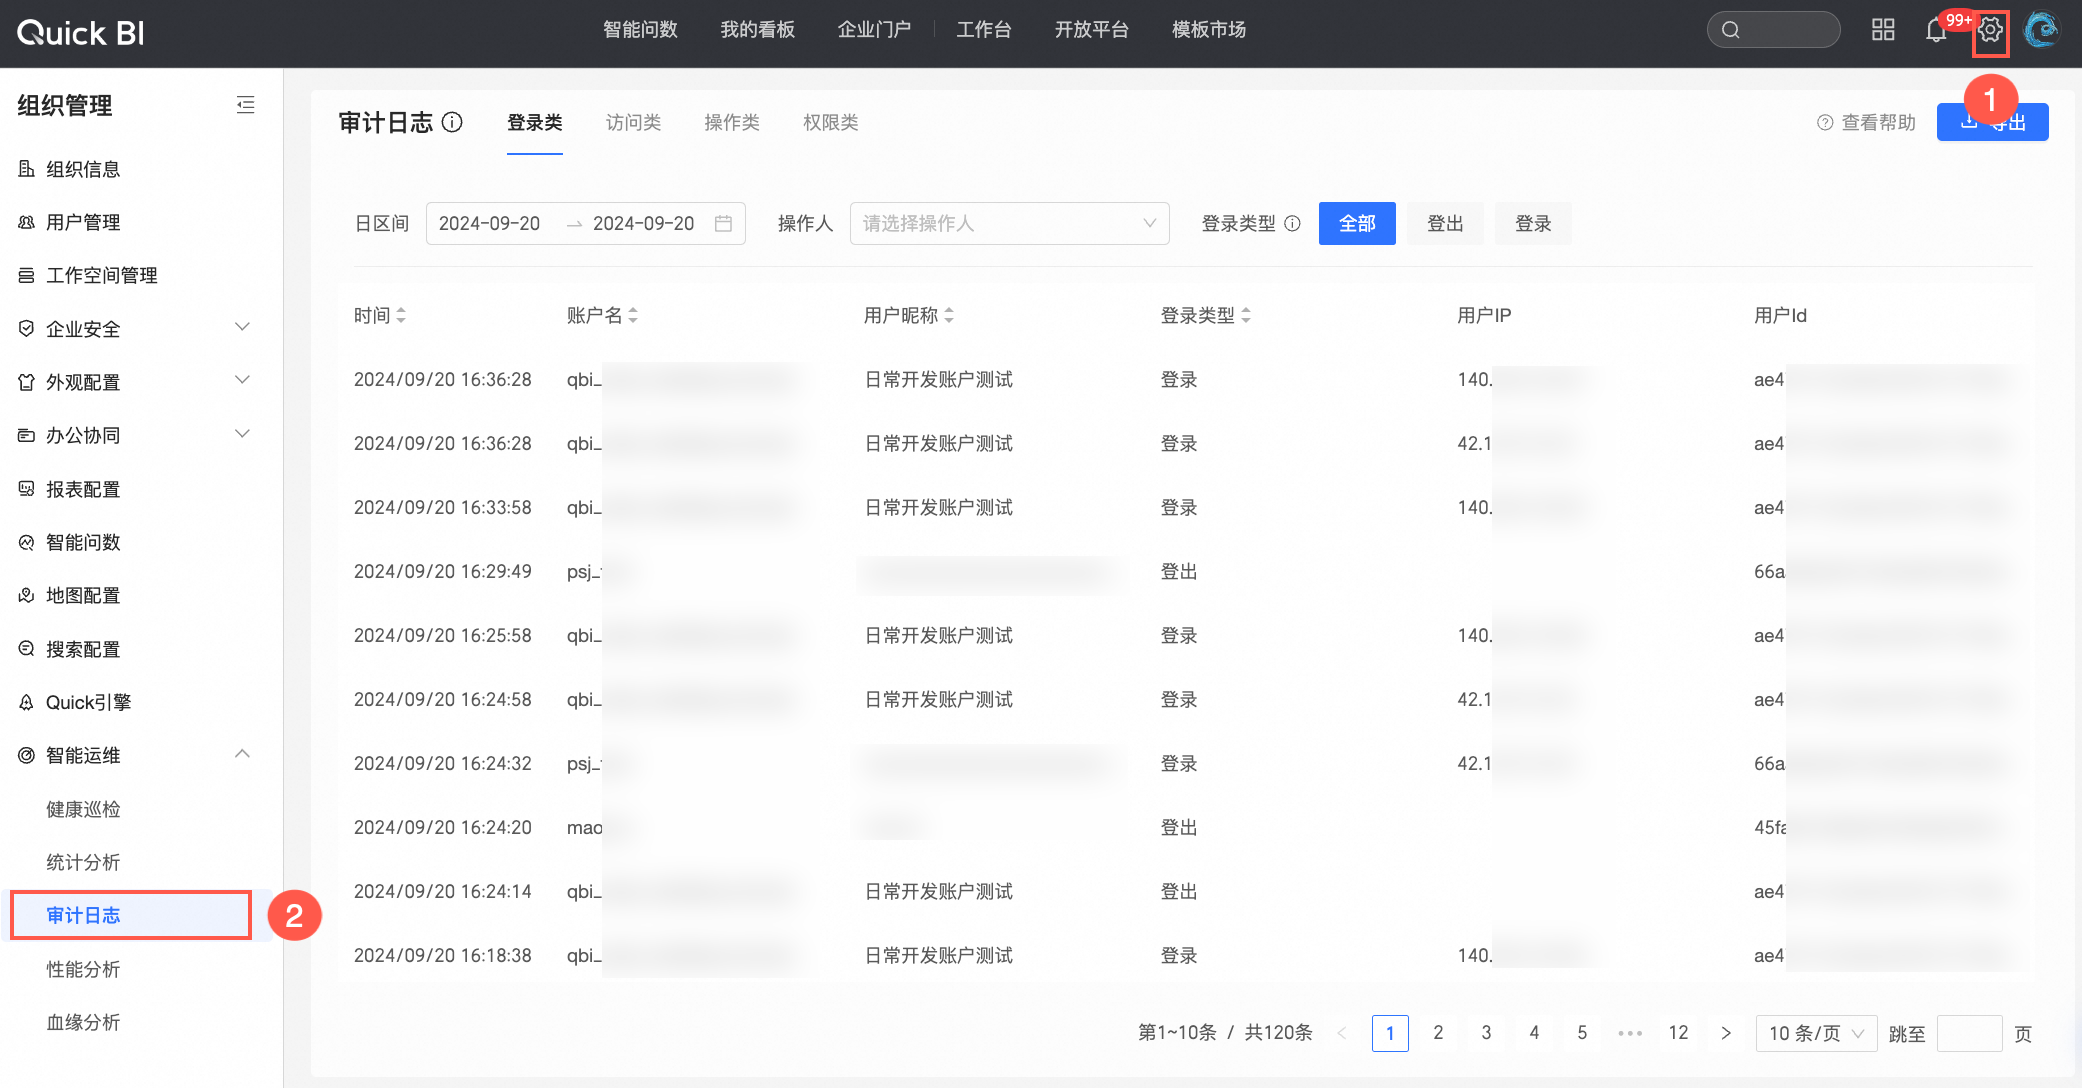
Task: Click the settings gear icon
Action: click(x=1990, y=31)
